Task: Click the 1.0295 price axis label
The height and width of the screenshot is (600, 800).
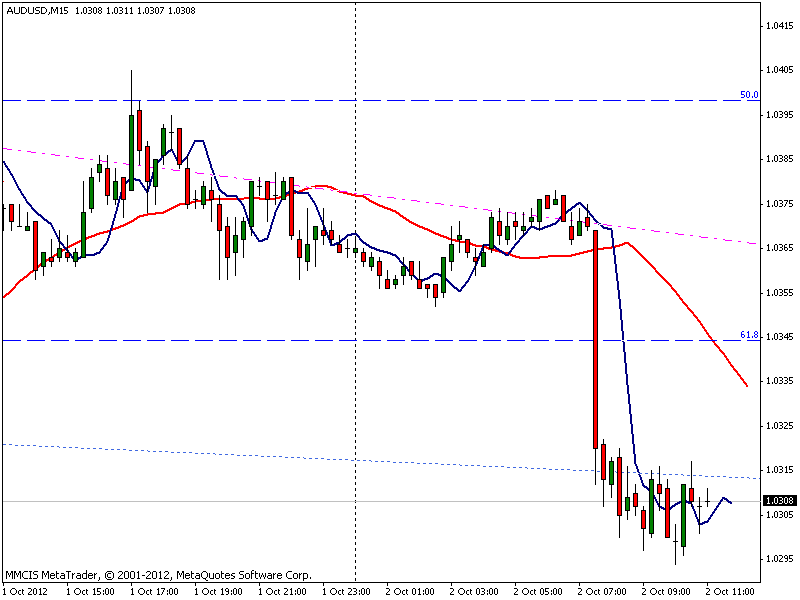Action: [x=780, y=559]
